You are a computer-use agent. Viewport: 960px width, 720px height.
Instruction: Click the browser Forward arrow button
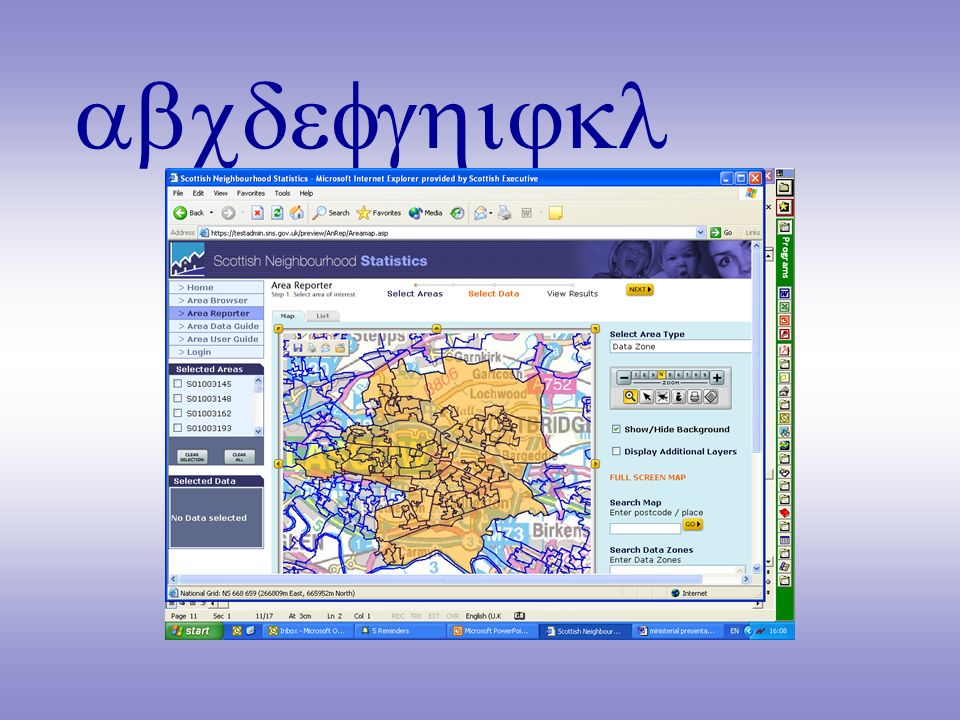coord(228,213)
